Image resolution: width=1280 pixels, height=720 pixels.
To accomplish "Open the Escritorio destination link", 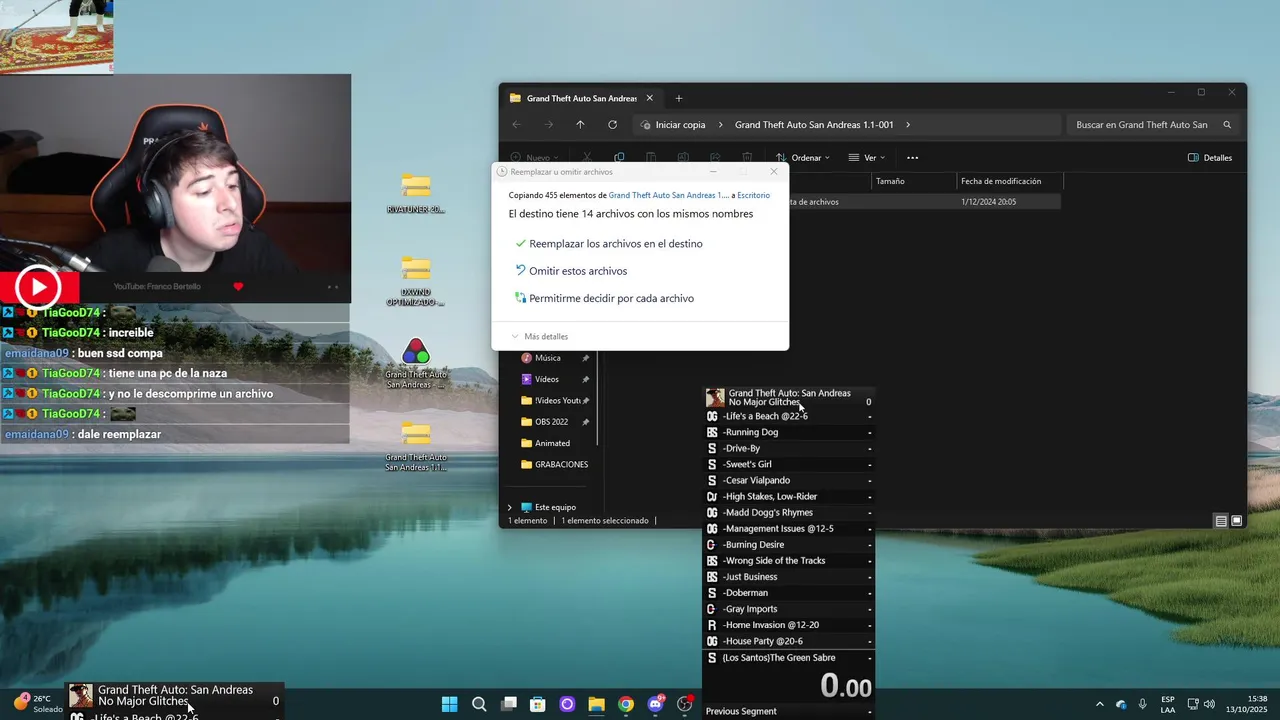I will click(754, 196).
